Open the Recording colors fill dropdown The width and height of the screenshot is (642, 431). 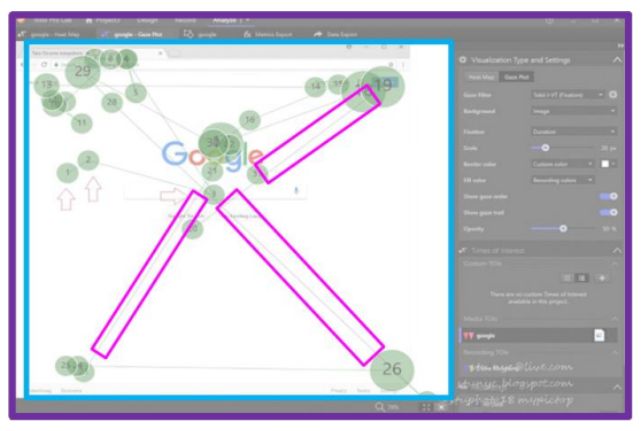(x=563, y=180)
